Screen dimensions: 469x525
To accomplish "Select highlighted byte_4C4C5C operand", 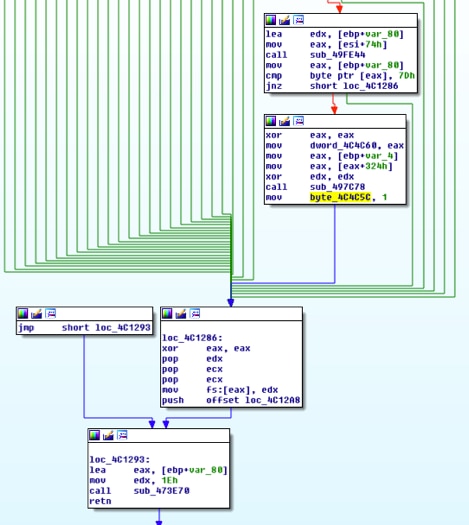I will [340, 197].
